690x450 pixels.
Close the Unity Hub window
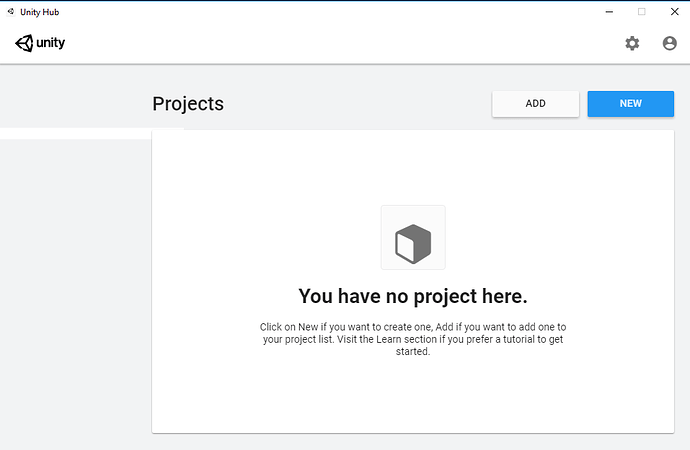pyautogui.click(x=674, y=12)
